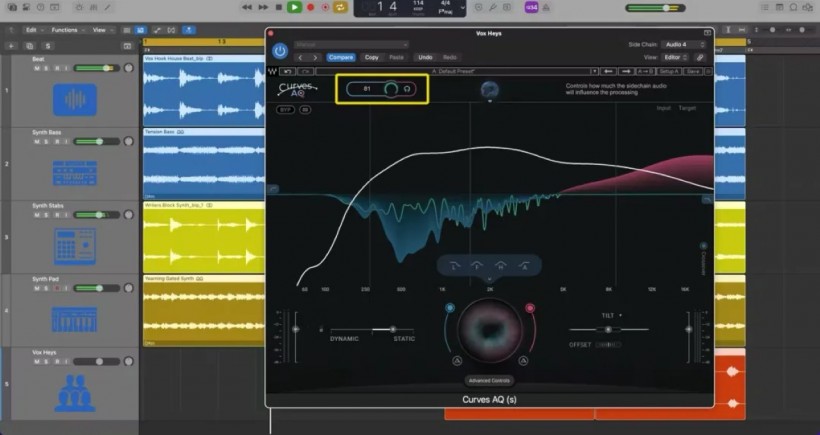Click the plugin link chain icon
Screen dimensions: 820x435
tap(700, 58)
